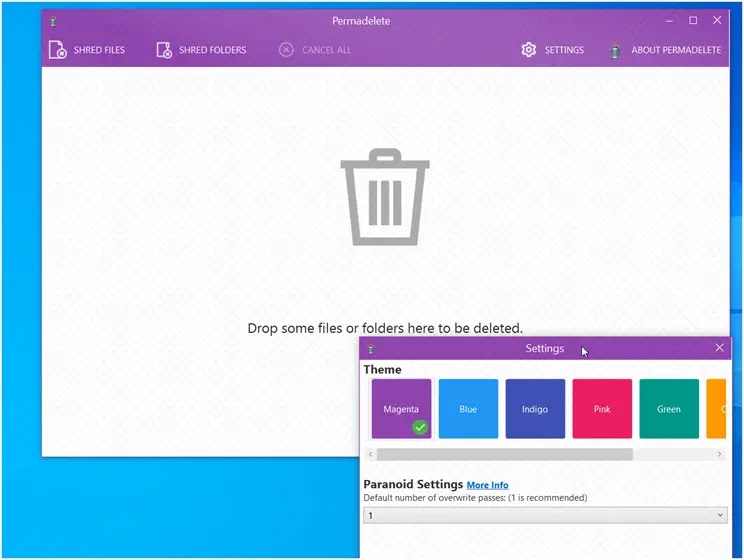Screen dimensions: 744x560
Task: Open ABOUT PERMADELETE toolbar label
Action: [x=676, y=50]
